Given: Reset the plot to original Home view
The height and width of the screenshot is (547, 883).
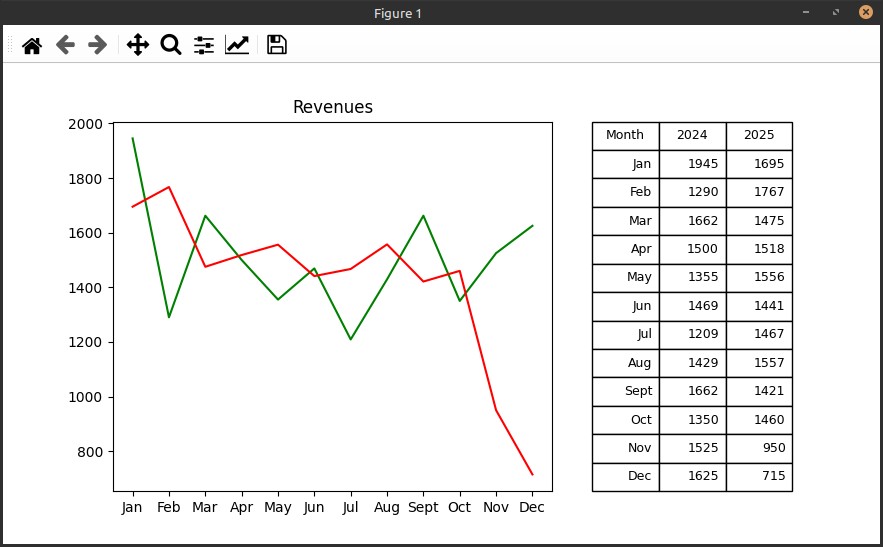Looking at the screenshot, I should 32,45.
